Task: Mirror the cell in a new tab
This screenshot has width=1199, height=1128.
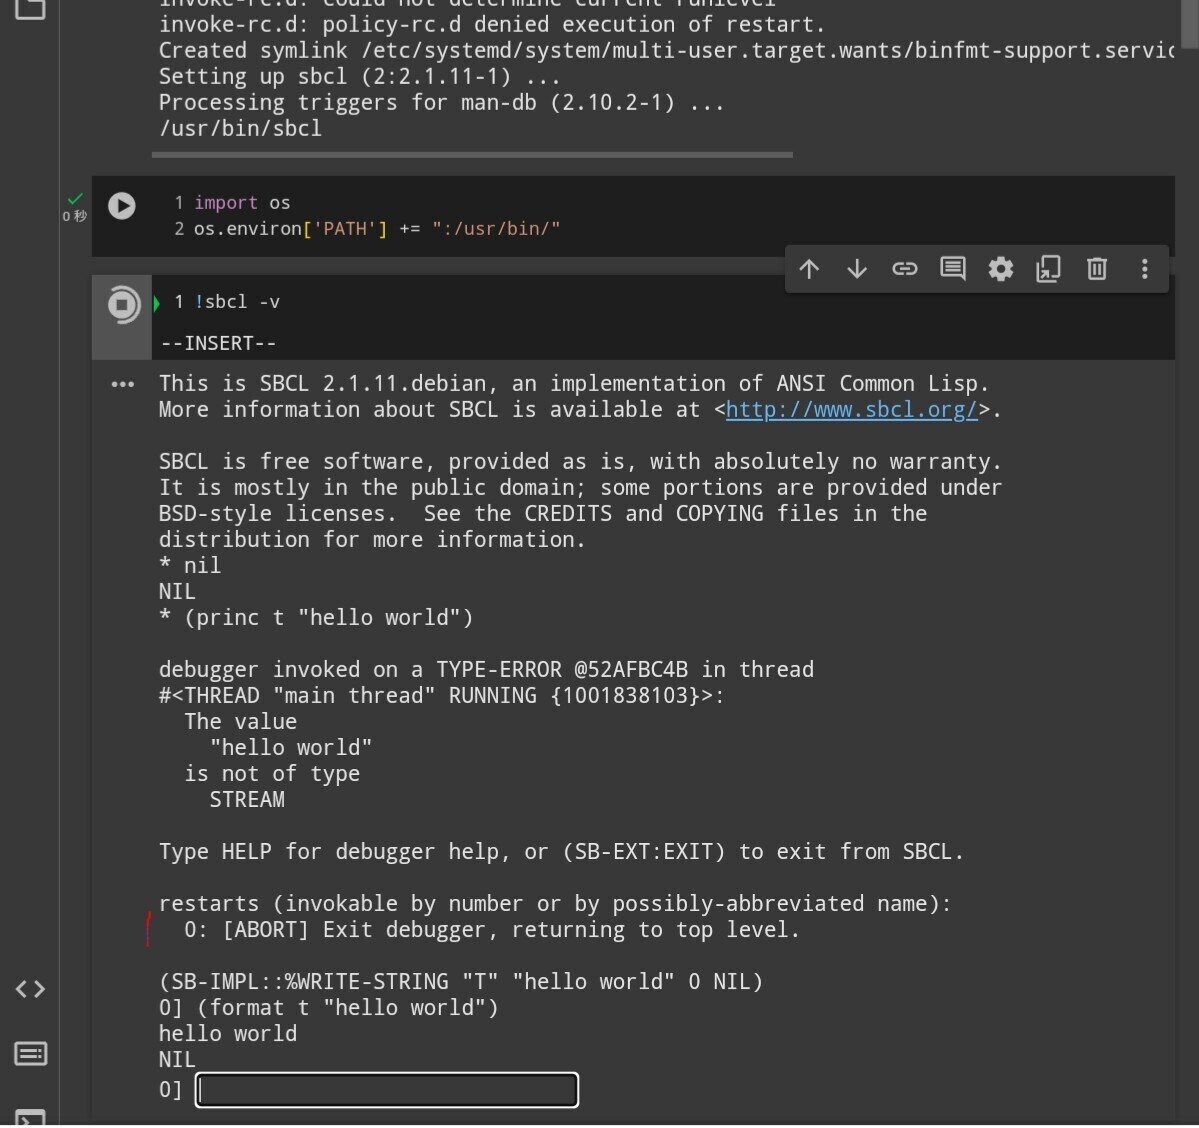Action: (x=1048, y=269)
